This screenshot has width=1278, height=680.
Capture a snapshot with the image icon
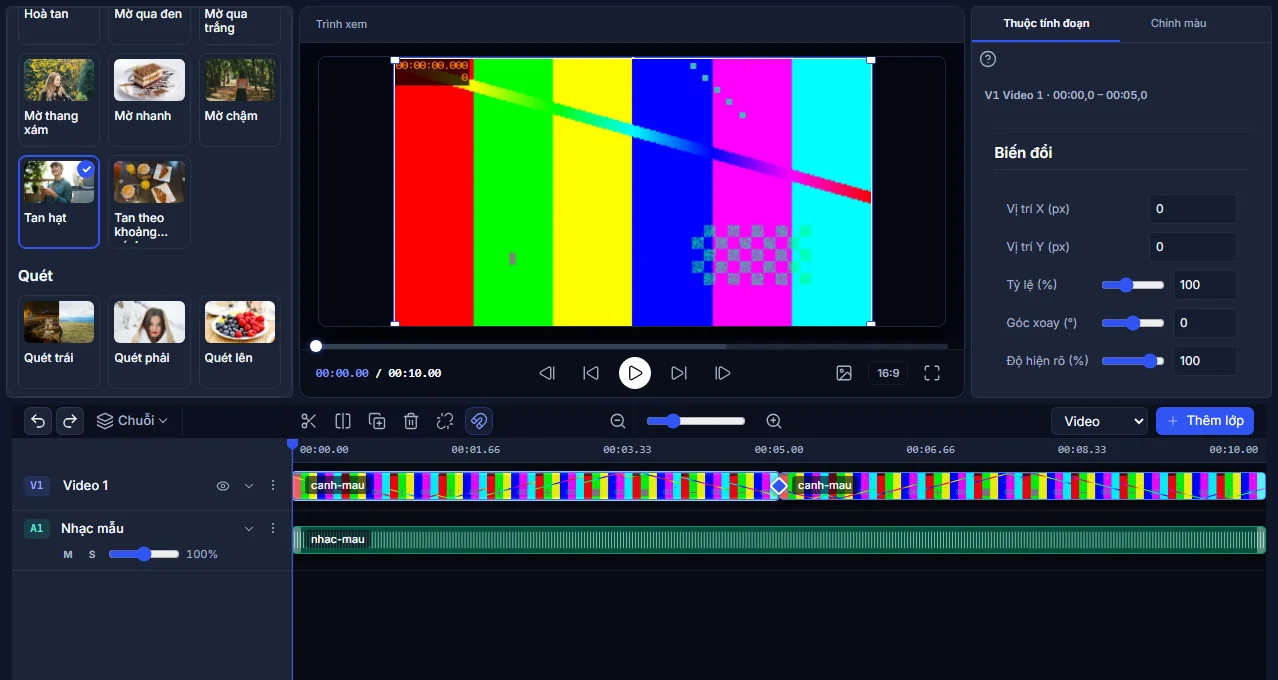[x=844, y=373]
